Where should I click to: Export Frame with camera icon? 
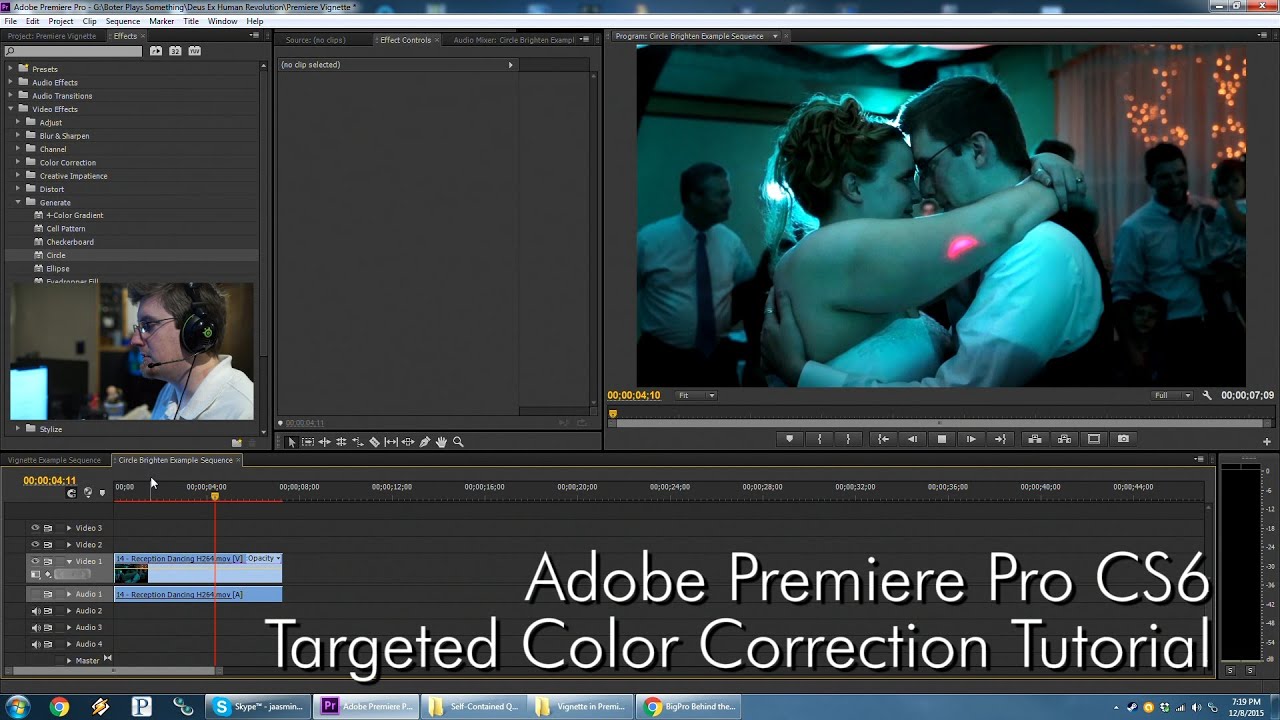coord(1123,439)
